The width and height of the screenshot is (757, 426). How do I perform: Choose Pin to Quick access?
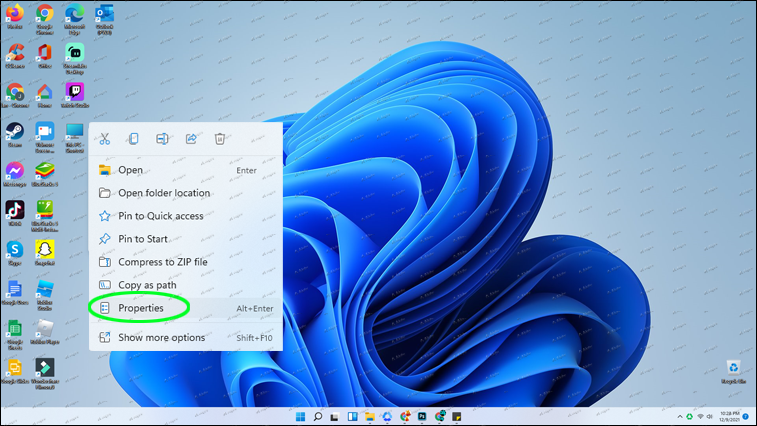(x=186, y=216)
